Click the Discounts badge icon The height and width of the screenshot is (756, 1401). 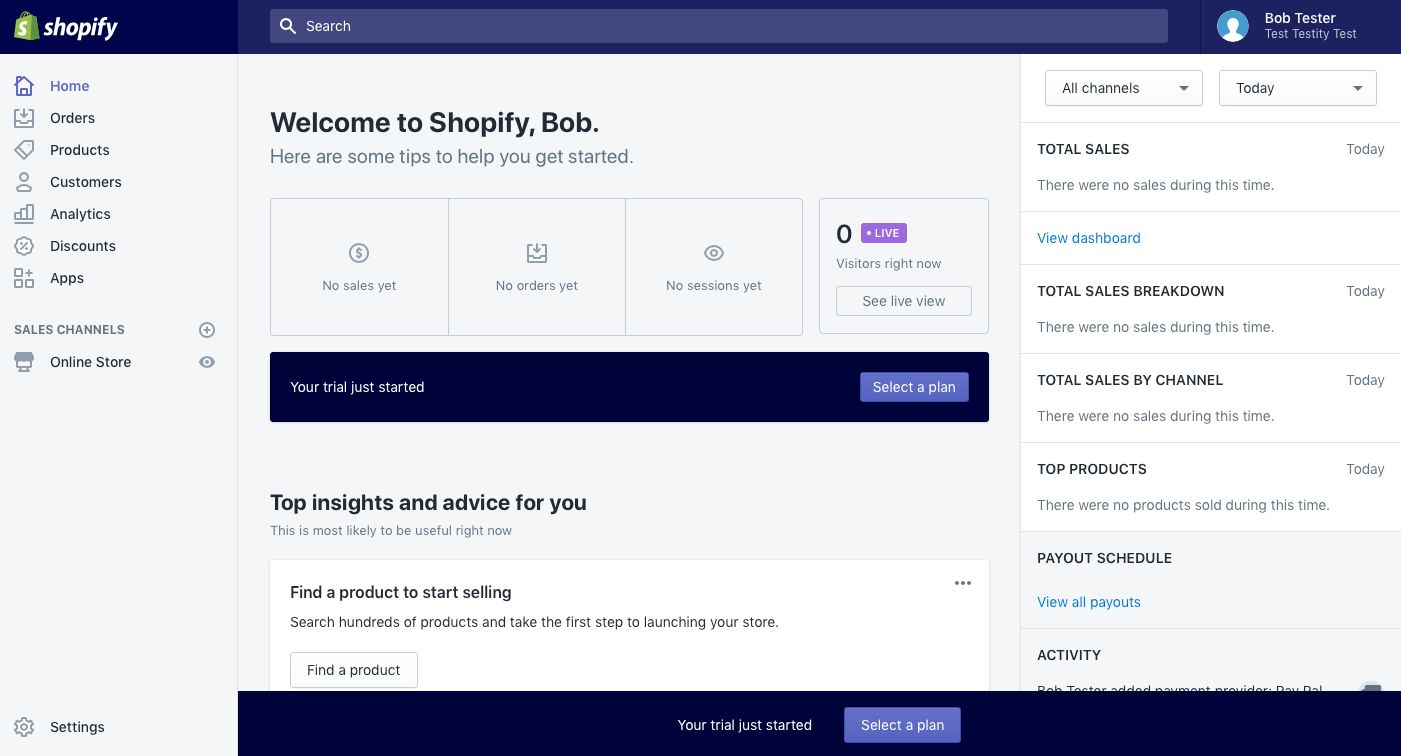pyautogui.click(x=24, y=246)
